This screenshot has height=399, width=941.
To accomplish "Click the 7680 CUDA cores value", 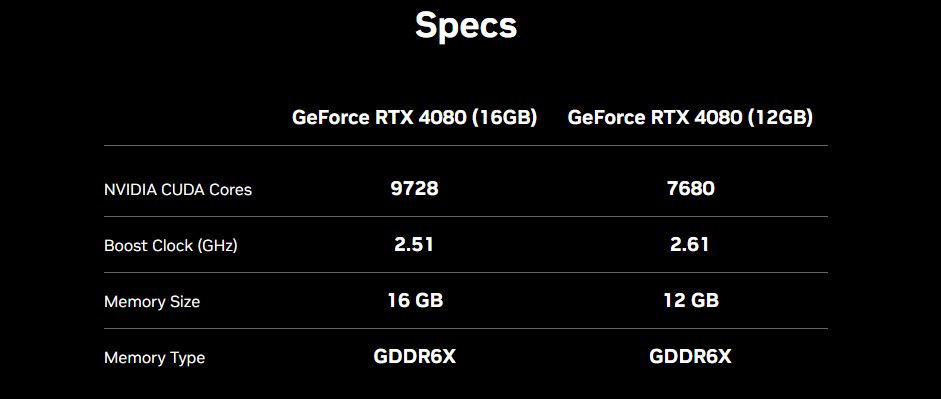I will click(x=690, y=189).
